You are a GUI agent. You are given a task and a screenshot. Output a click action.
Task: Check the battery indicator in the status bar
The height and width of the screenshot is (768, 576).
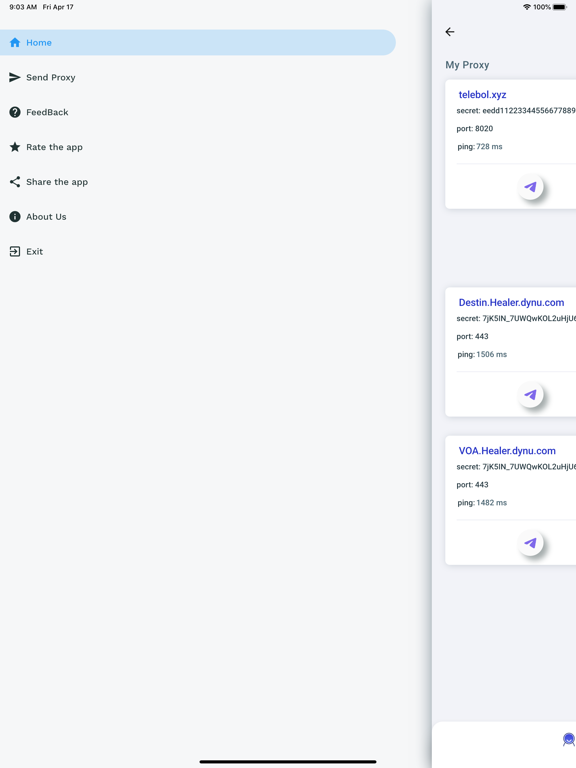click(559, 7)
